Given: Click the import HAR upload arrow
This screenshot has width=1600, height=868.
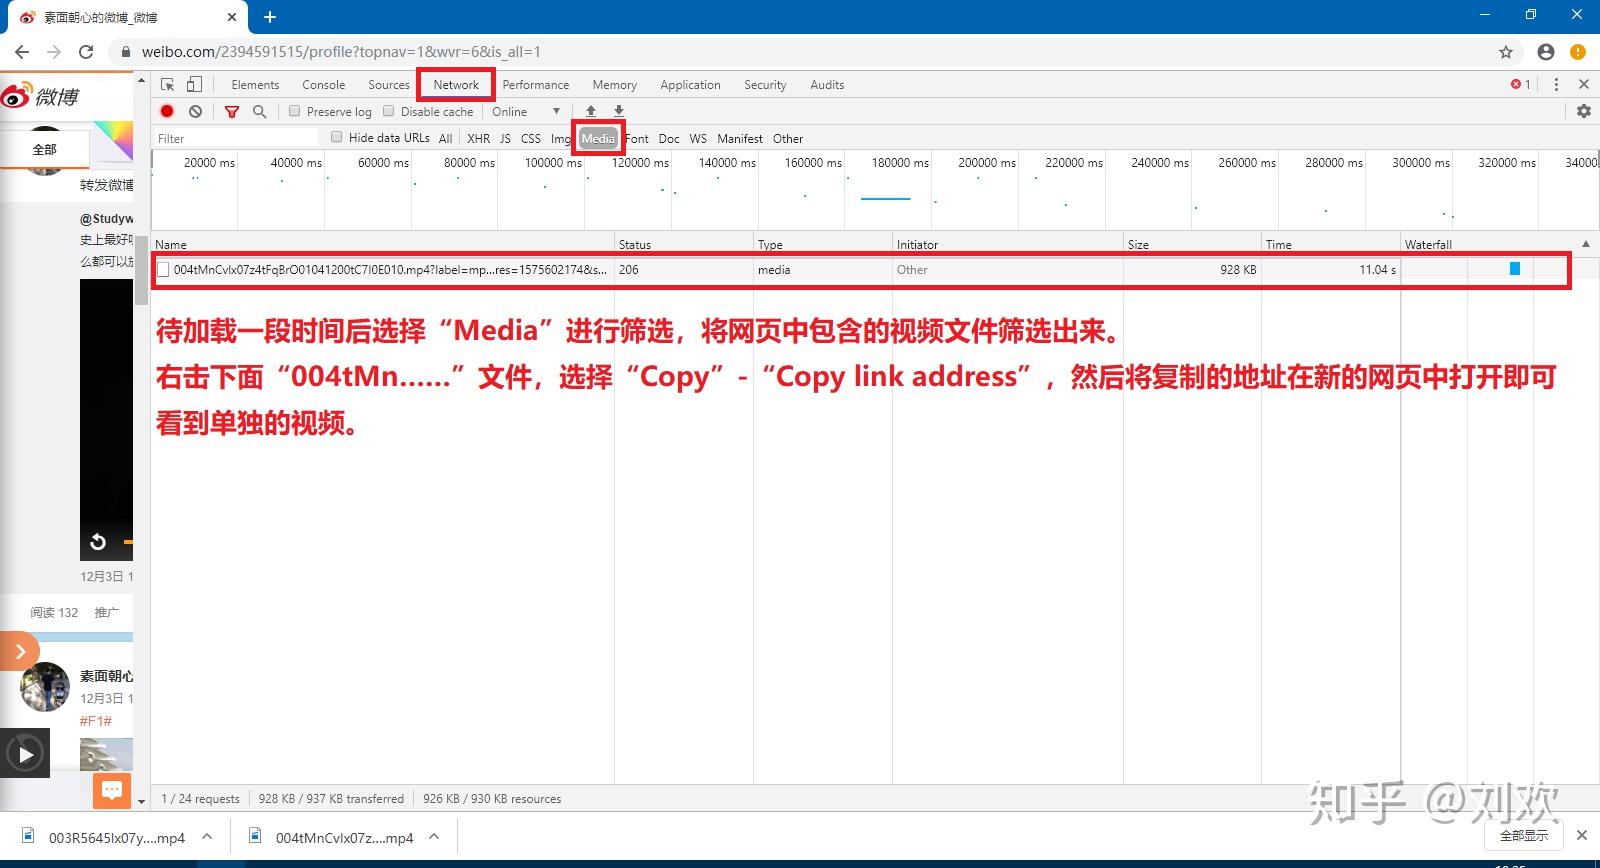Looking at the screenshot, I should (591, 111).
